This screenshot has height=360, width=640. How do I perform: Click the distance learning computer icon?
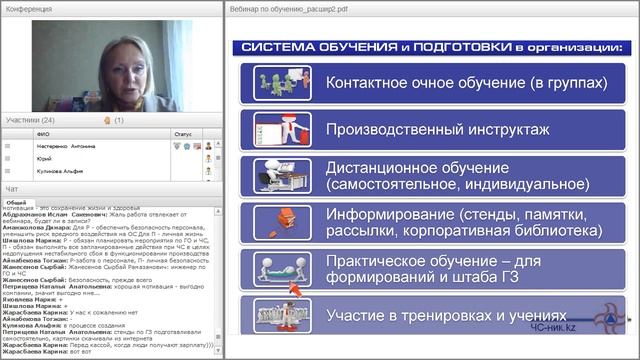[x=282, y=176]
